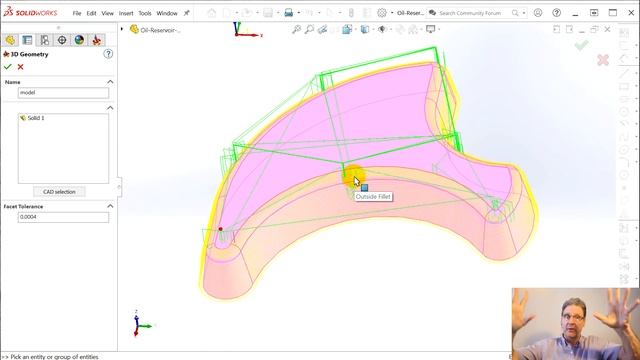Open the Apply Scene icon
Screen dimensions: 640x360
click(413, 29)
